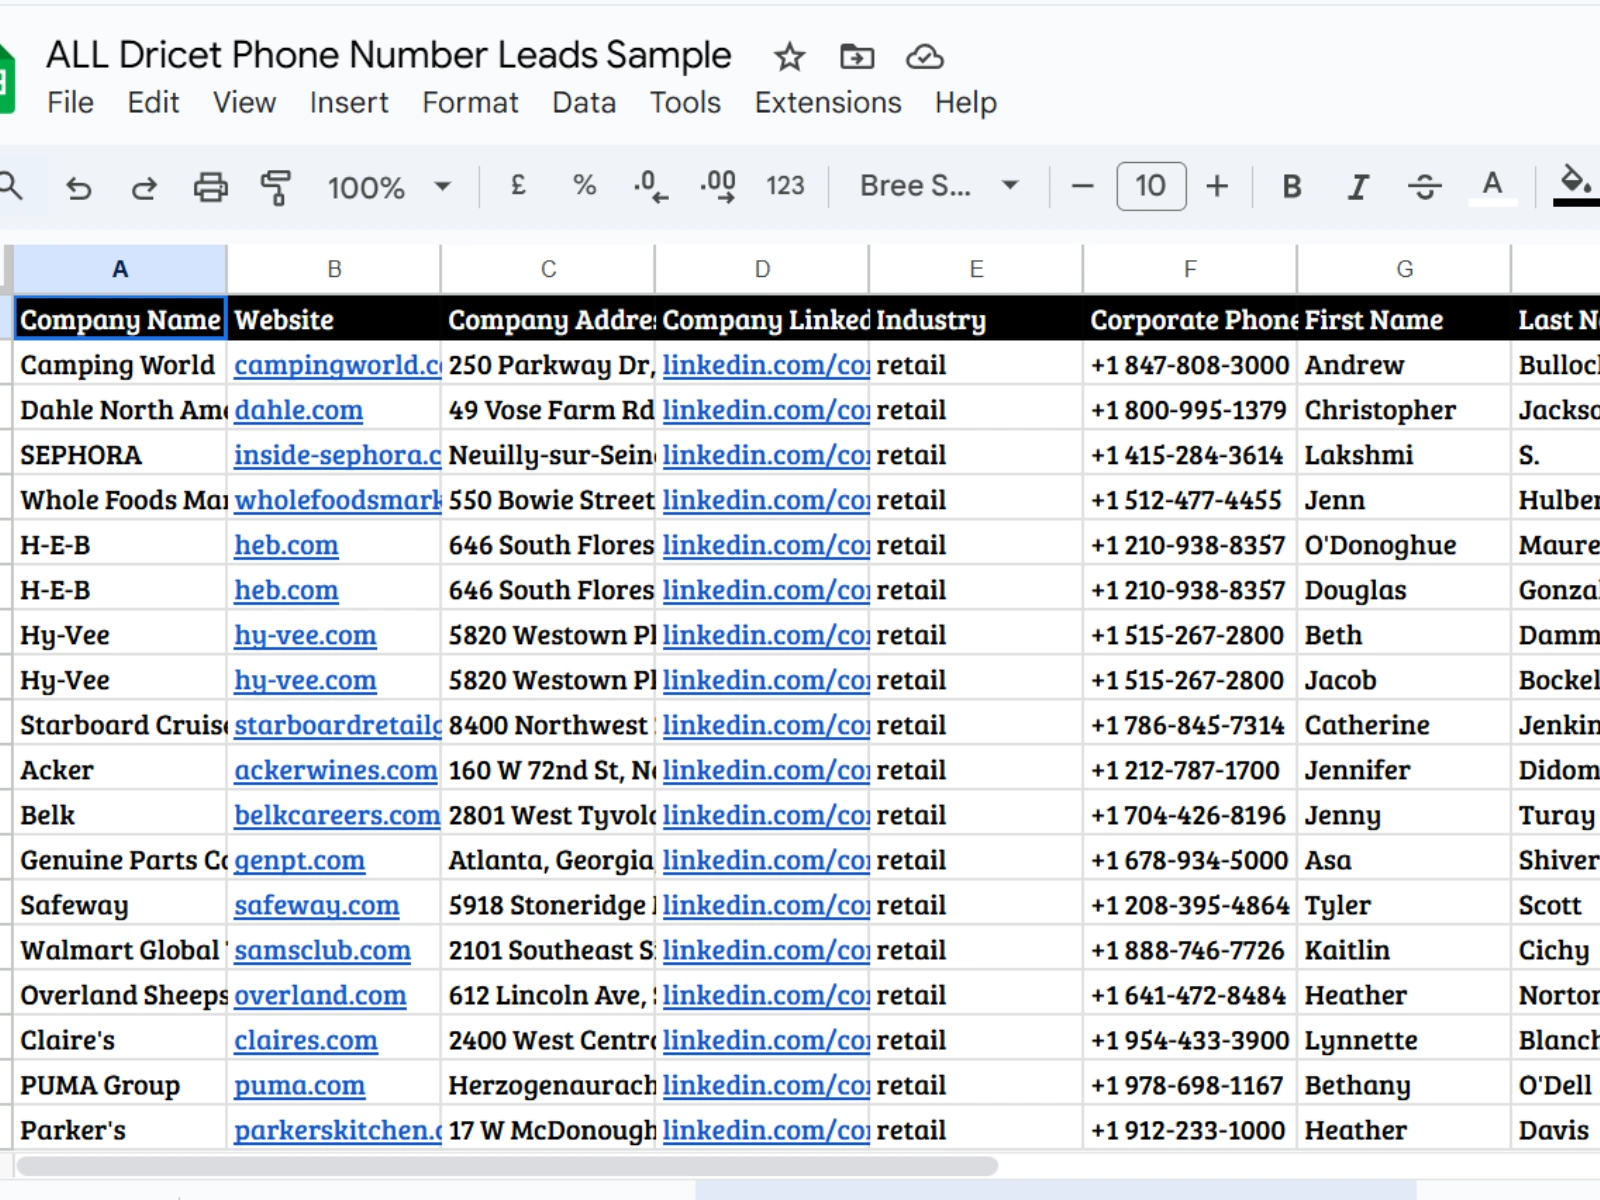Open the Format menu
Image resolution: width=1600 pixels, height=1200 pixels.
click(x=470, y=103)
